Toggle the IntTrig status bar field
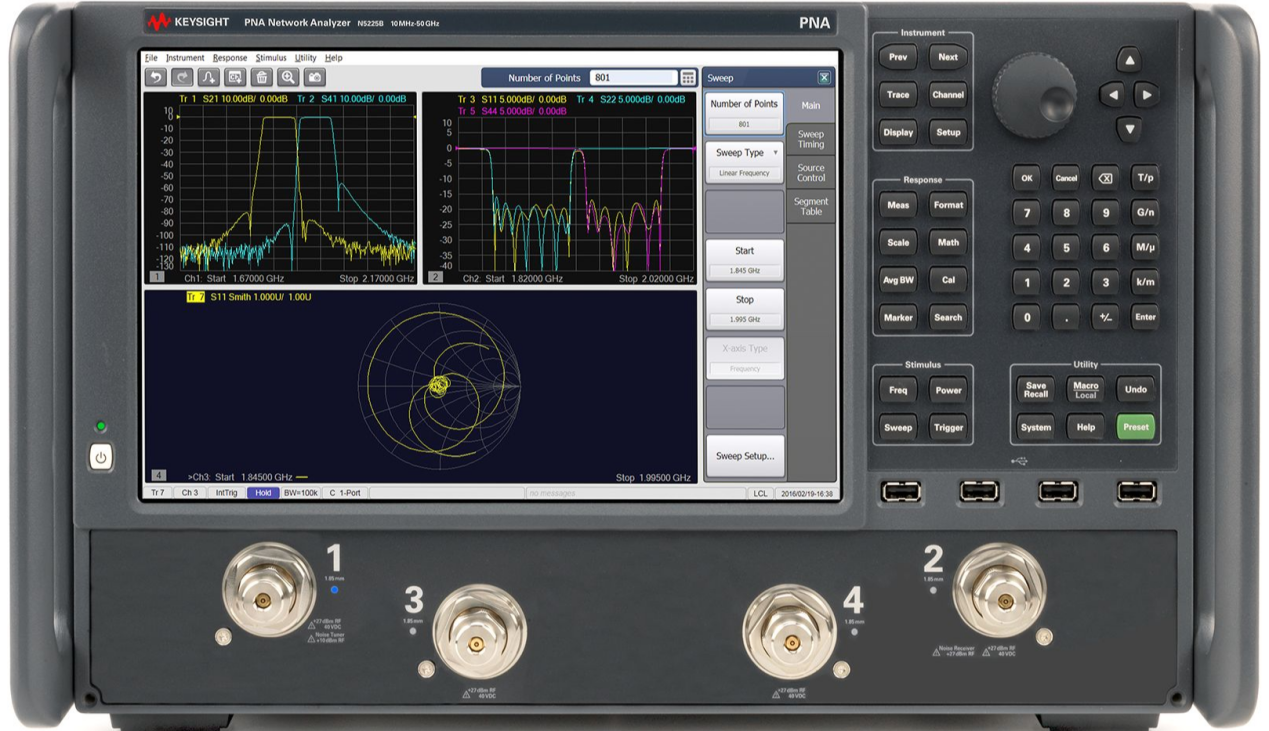This screenshot has width=1269, height=731. pyautogui.click(x=226, y=493)
